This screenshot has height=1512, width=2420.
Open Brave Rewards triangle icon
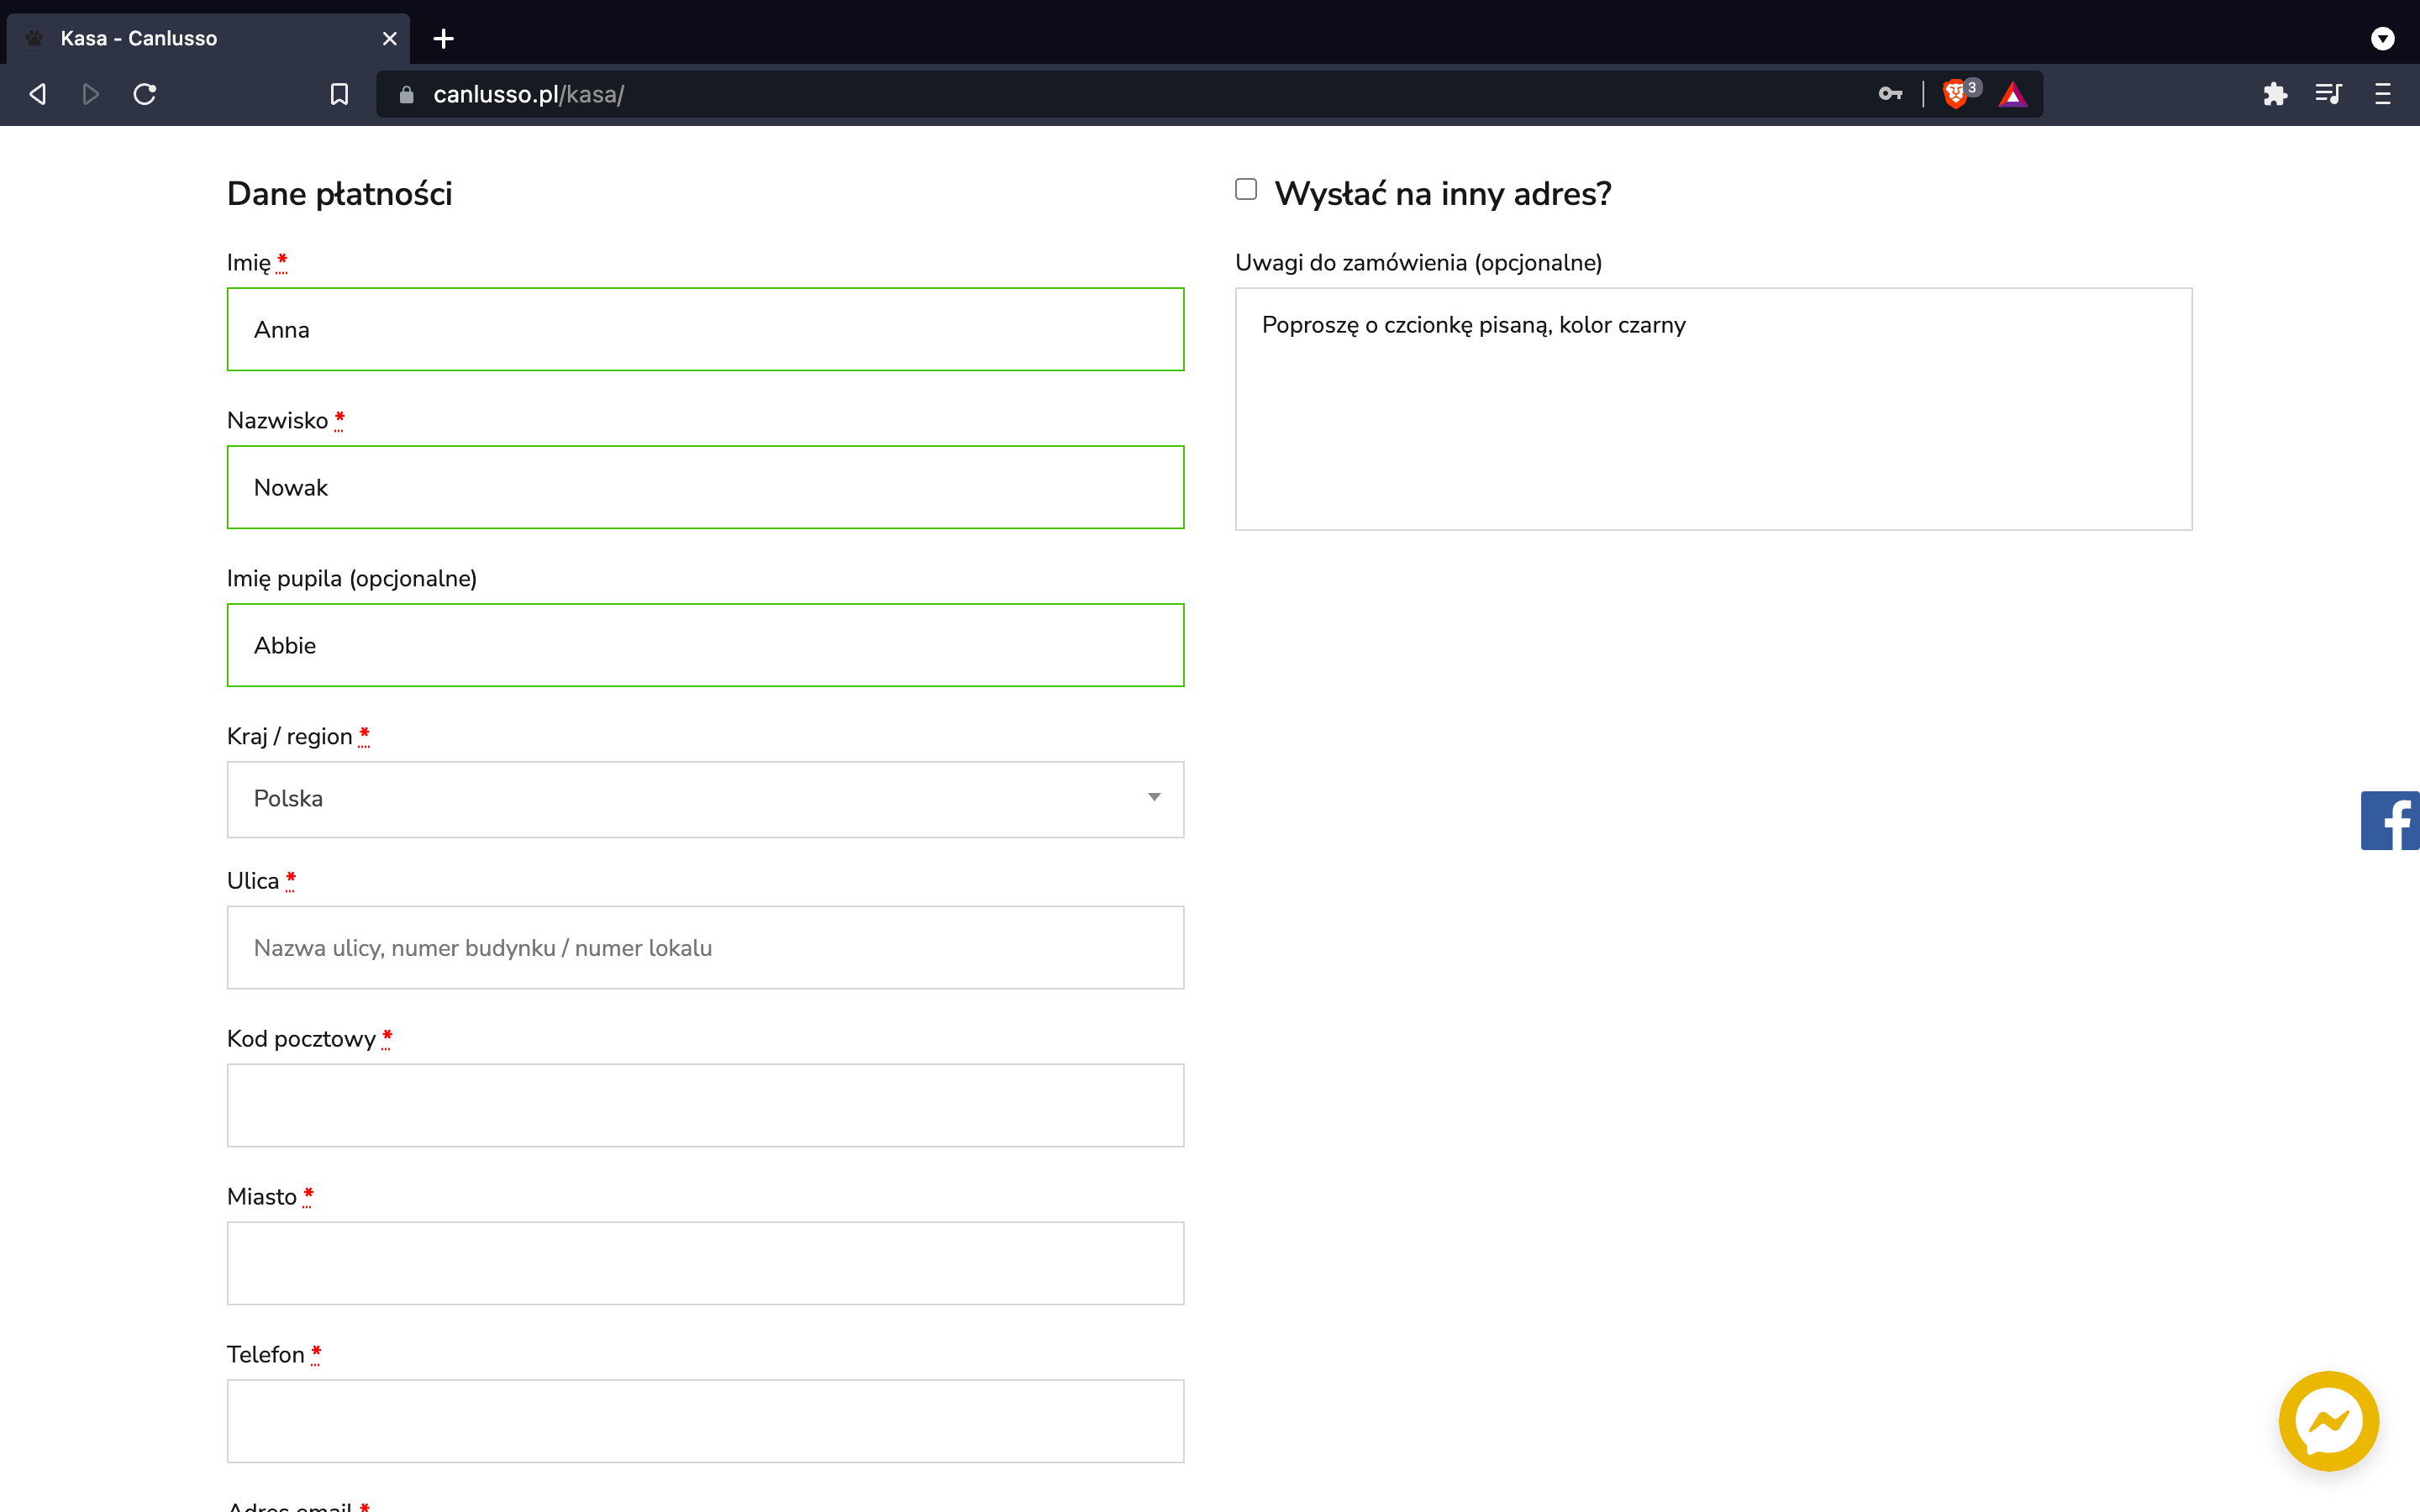tap(2012, 94)
